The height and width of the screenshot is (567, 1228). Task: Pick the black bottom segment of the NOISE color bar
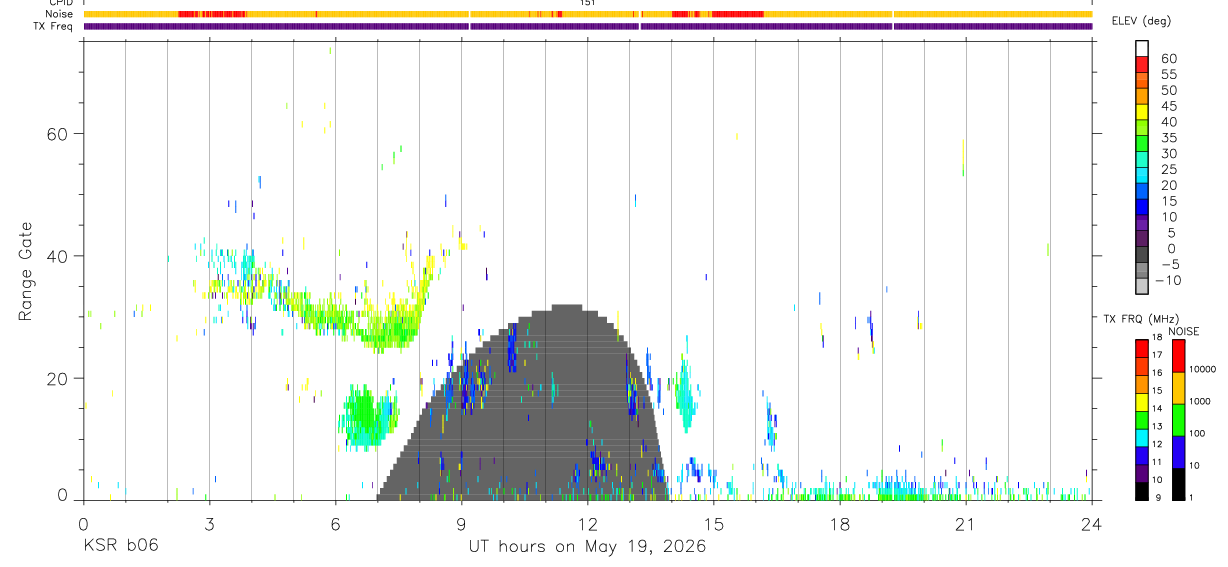tap(1178, 484)
